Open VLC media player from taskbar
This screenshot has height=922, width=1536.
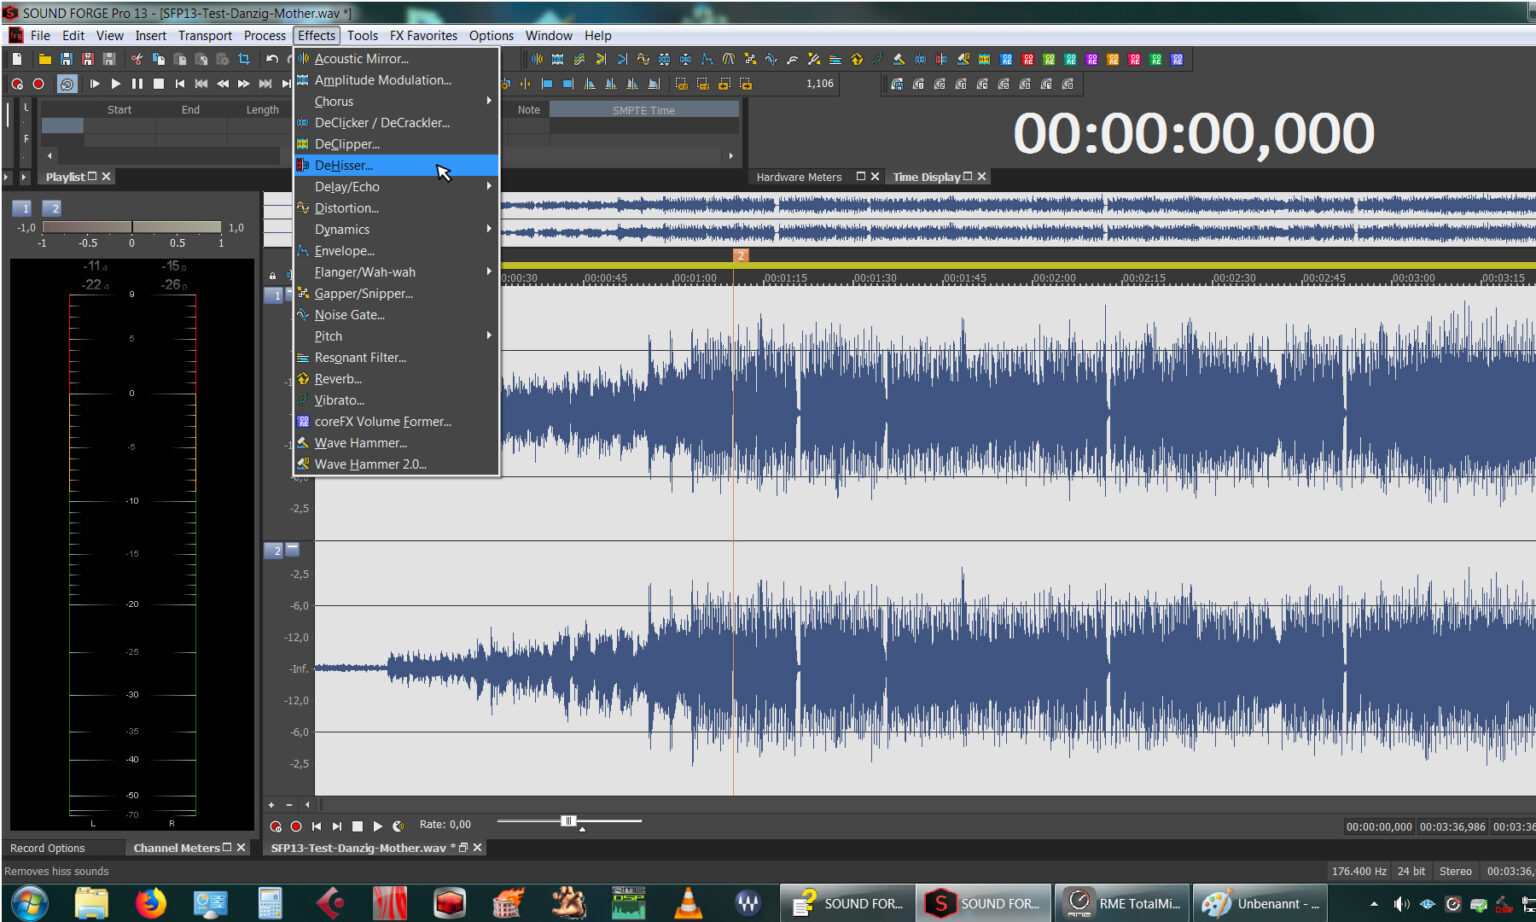688,903
